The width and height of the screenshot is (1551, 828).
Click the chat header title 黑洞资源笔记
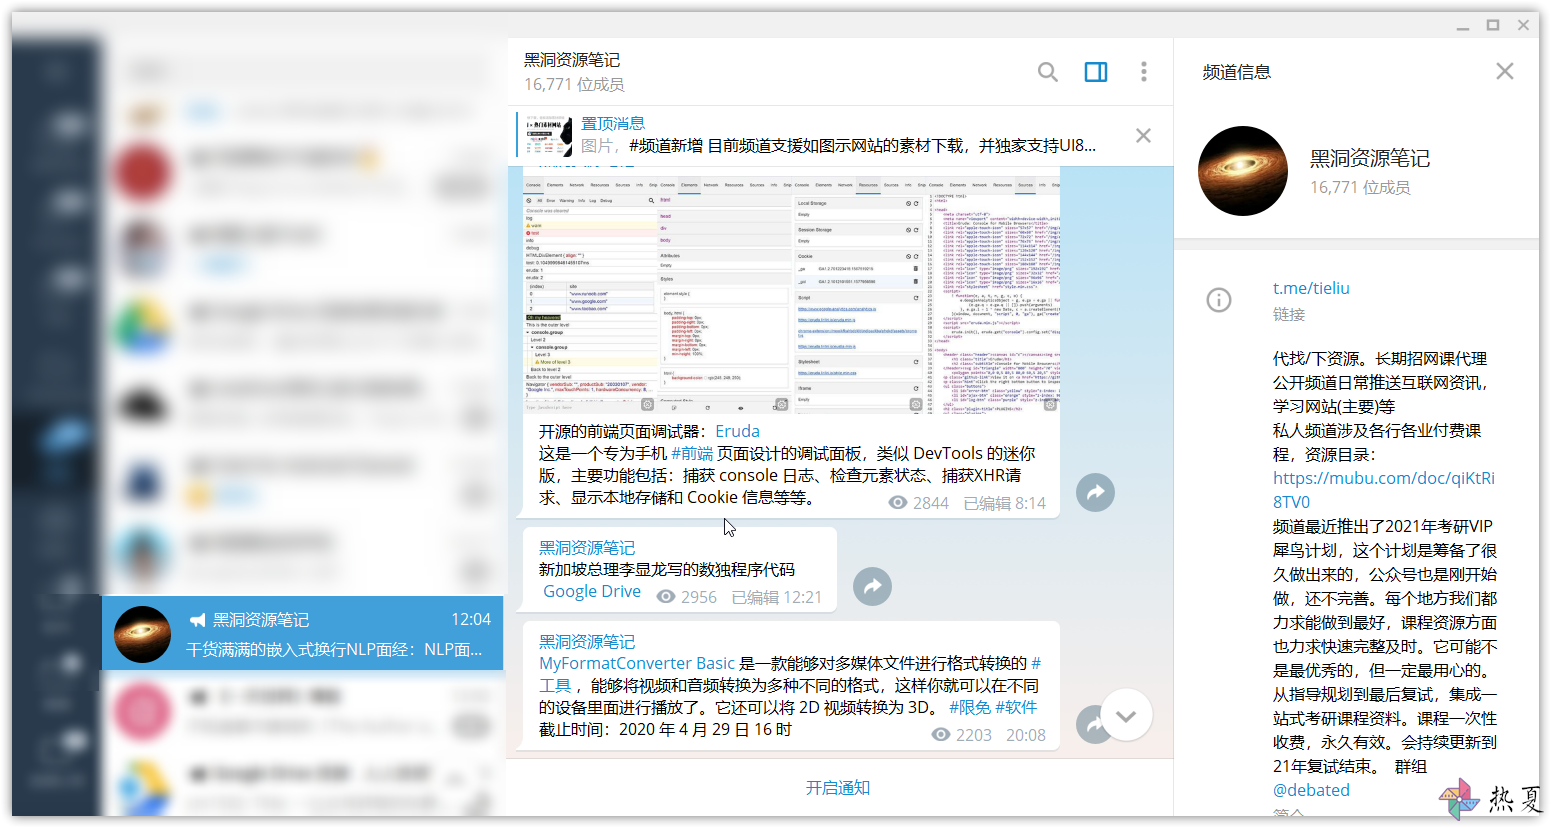point(572,60)
